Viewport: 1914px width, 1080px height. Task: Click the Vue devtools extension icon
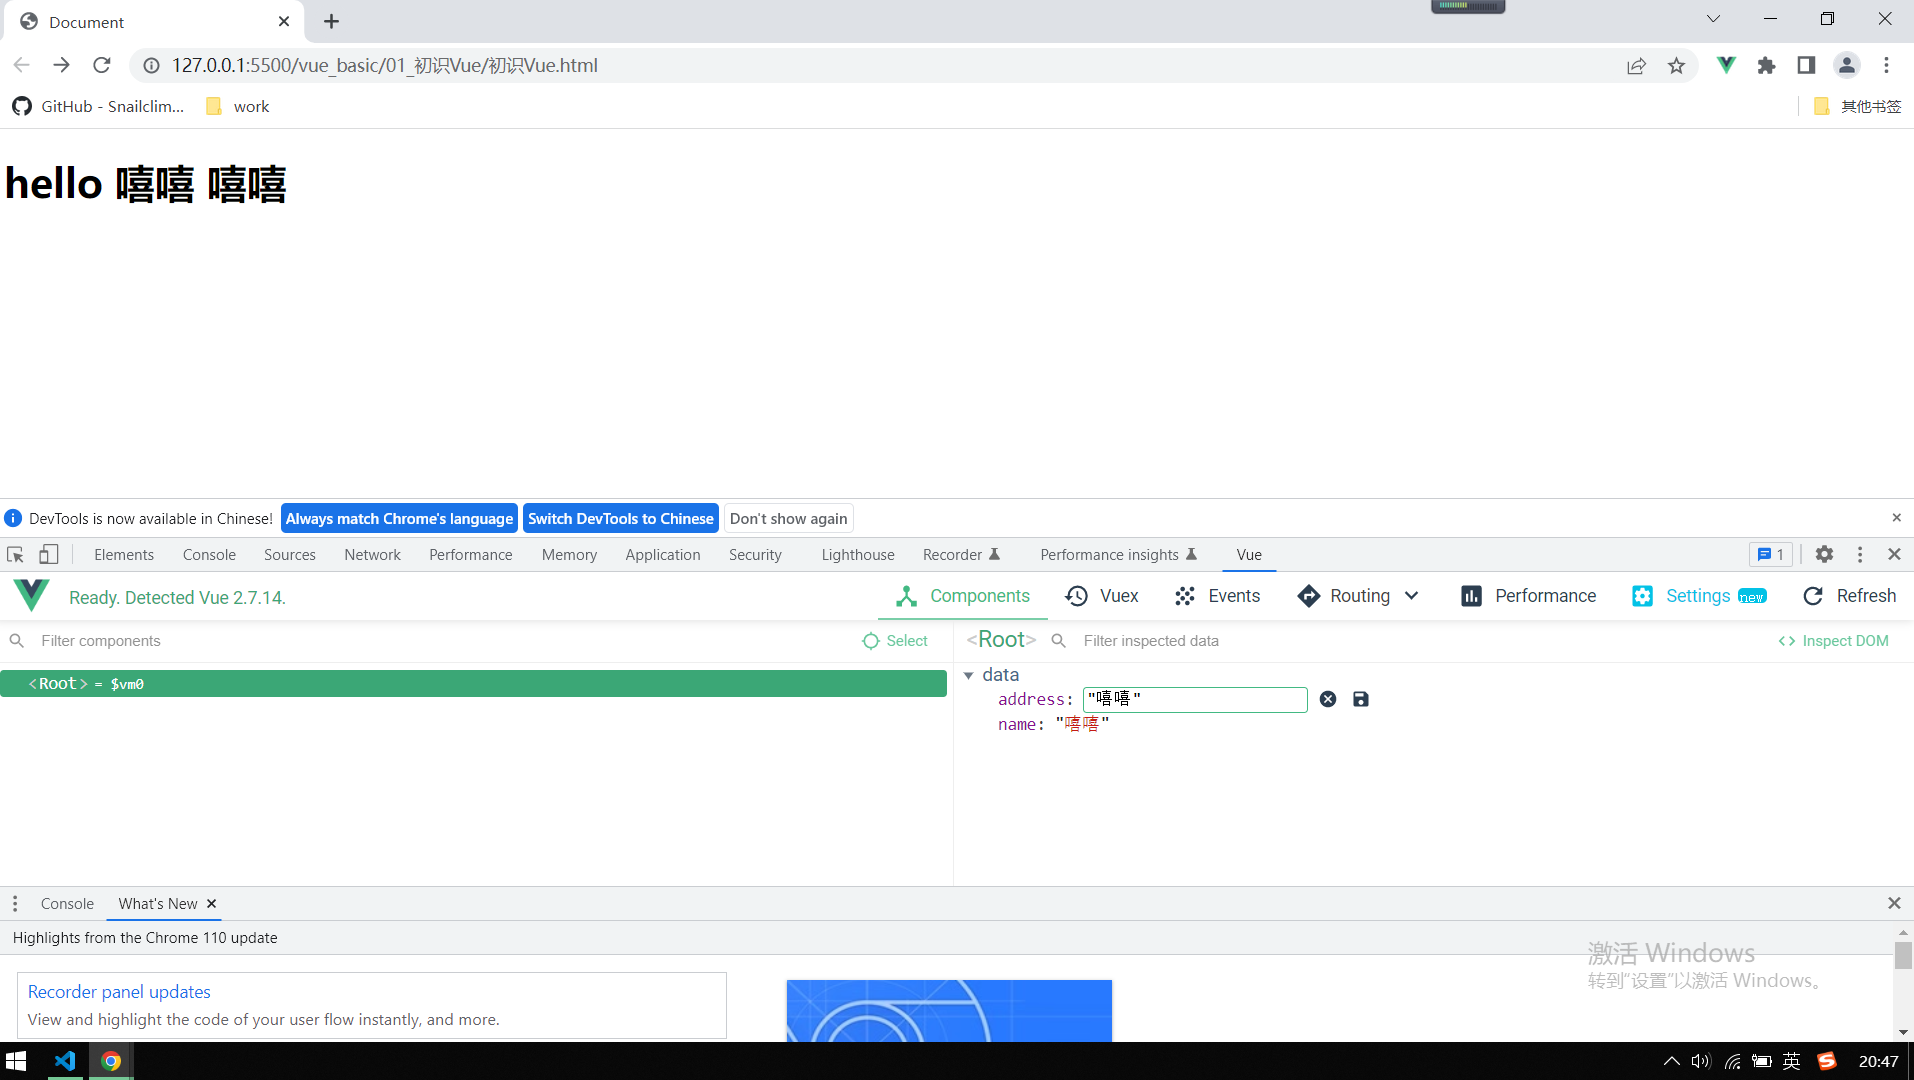click(1726, 65)
